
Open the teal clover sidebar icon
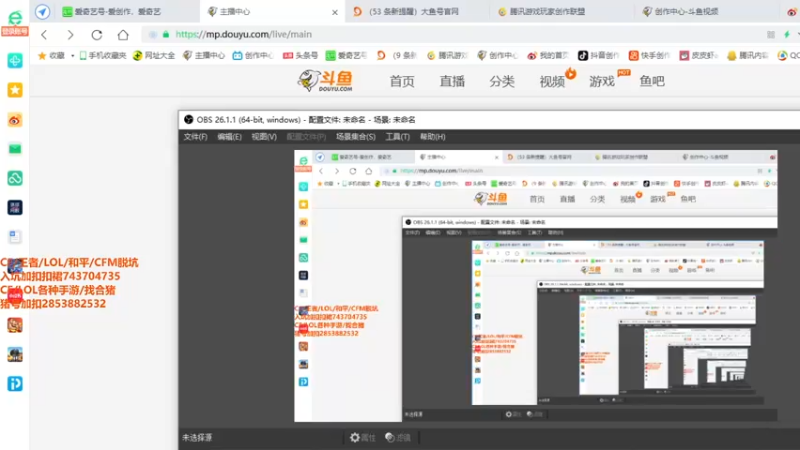click(x=15, y=61)
